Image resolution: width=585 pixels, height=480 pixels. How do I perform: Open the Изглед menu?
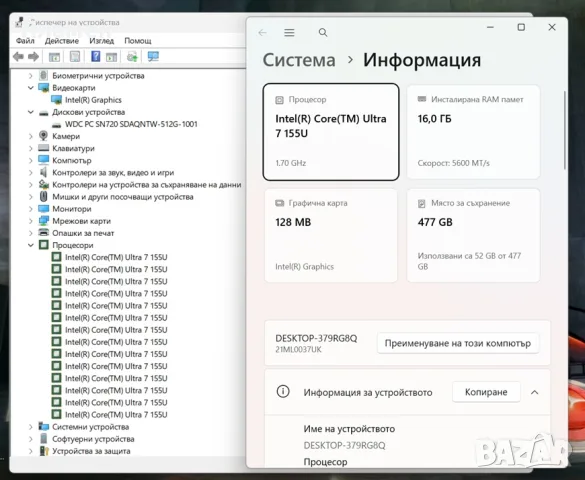point(101,41)
